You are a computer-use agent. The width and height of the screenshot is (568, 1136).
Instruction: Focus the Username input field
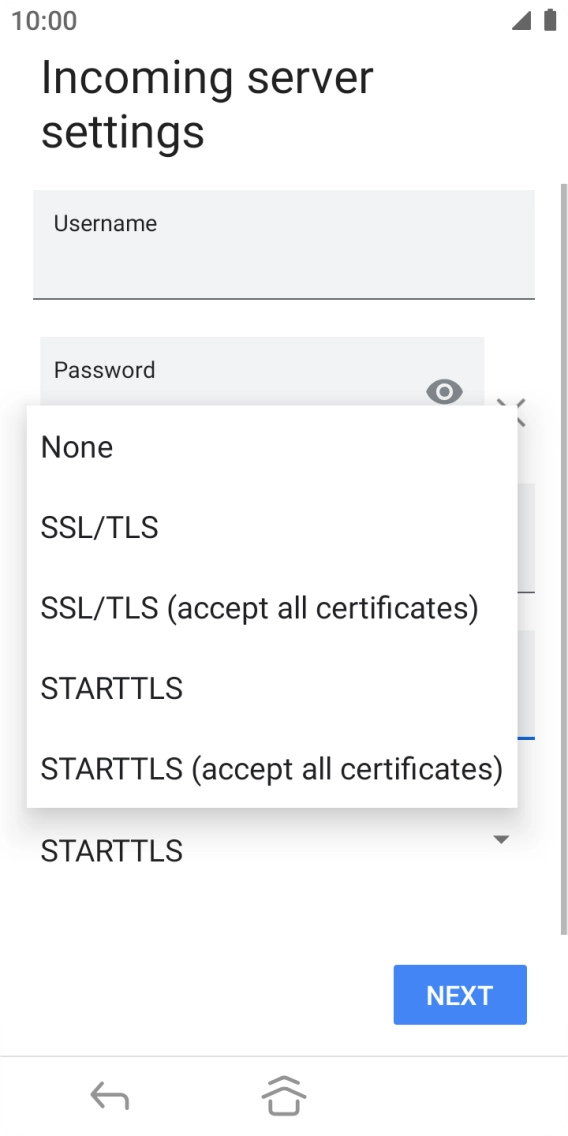[x=284, y=245]
